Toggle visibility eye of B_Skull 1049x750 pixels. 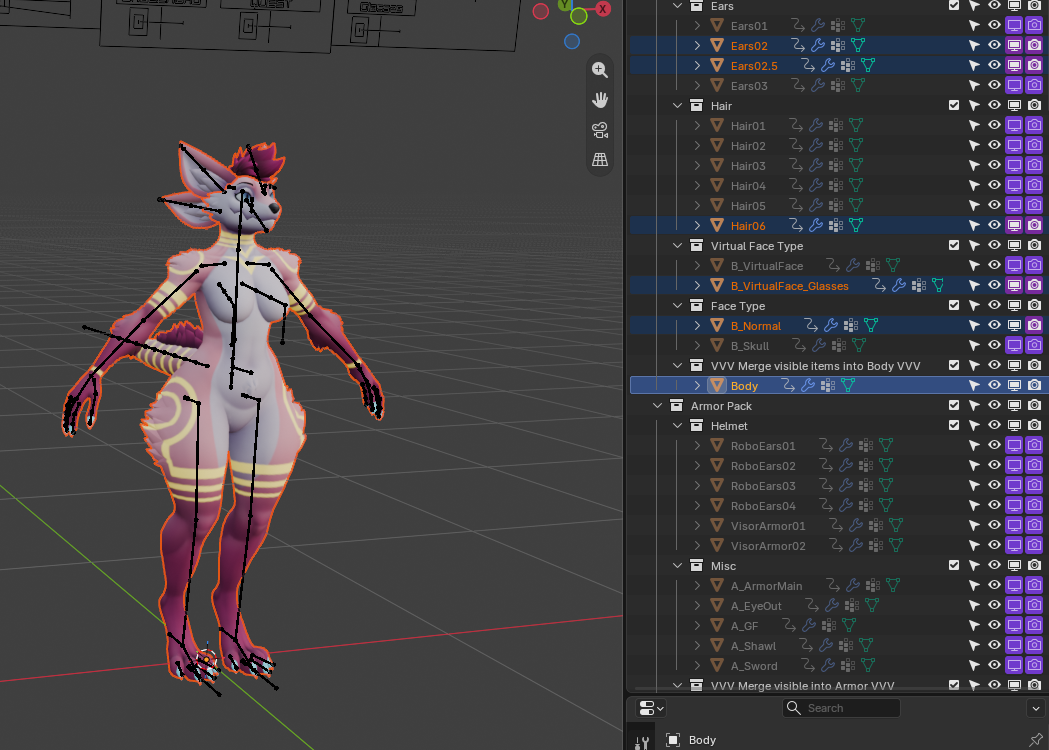pos(994,345)
